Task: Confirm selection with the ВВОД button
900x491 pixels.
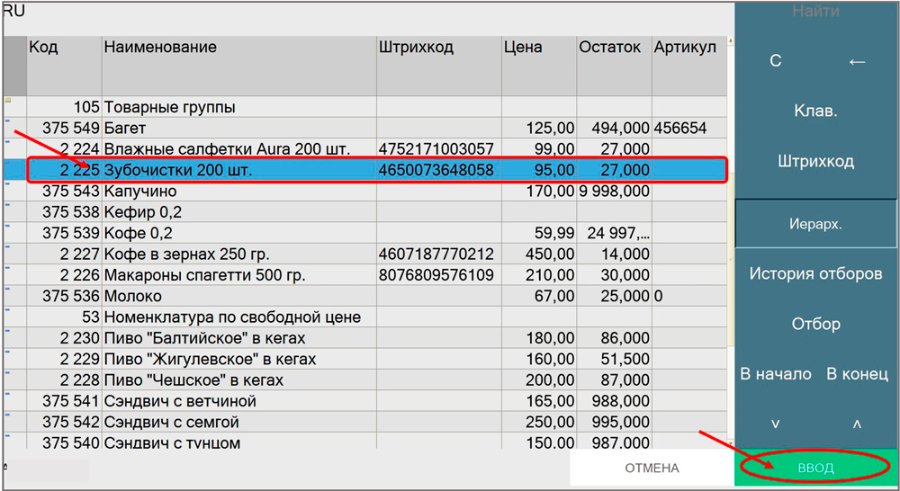Action: [x=816, y=468]
